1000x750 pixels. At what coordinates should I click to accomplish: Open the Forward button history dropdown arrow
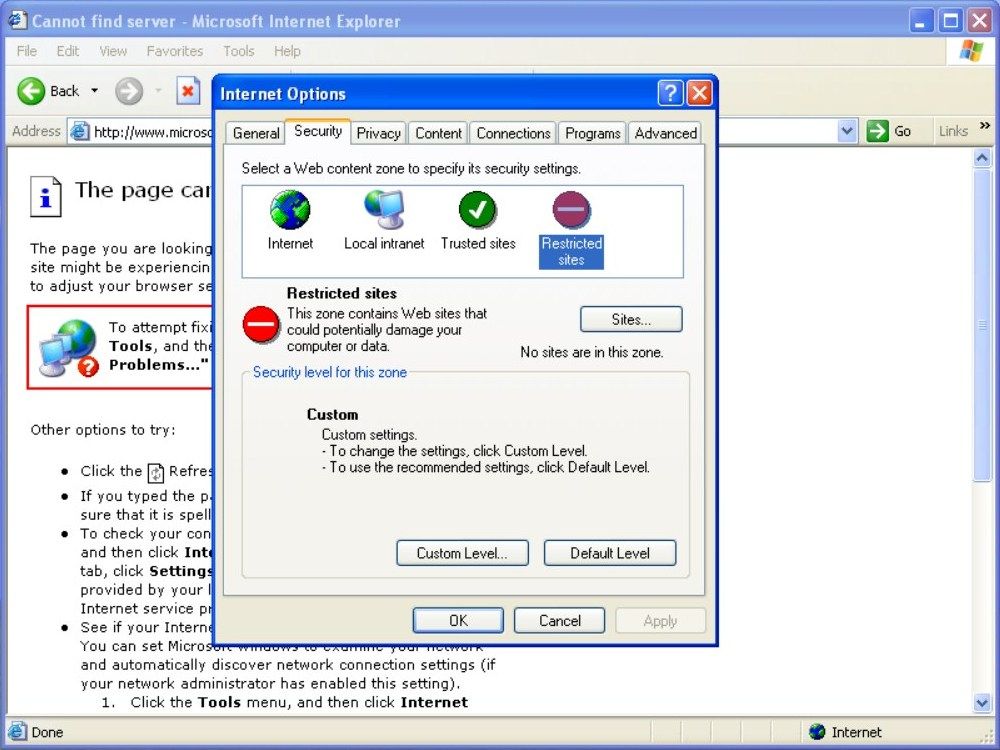[158, 91]
